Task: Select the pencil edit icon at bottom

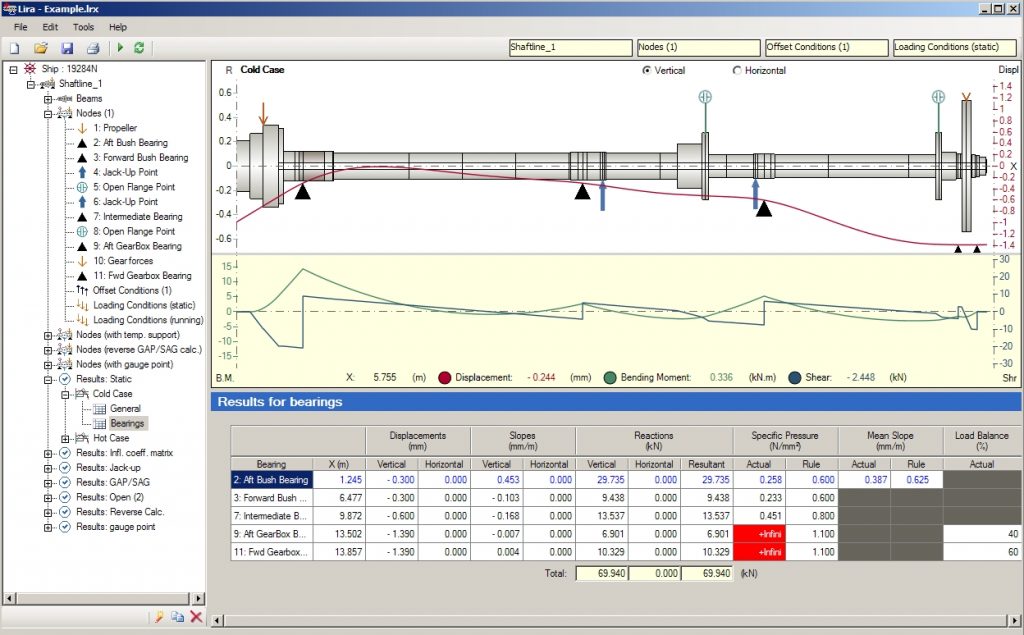Action: coord(159,617)
